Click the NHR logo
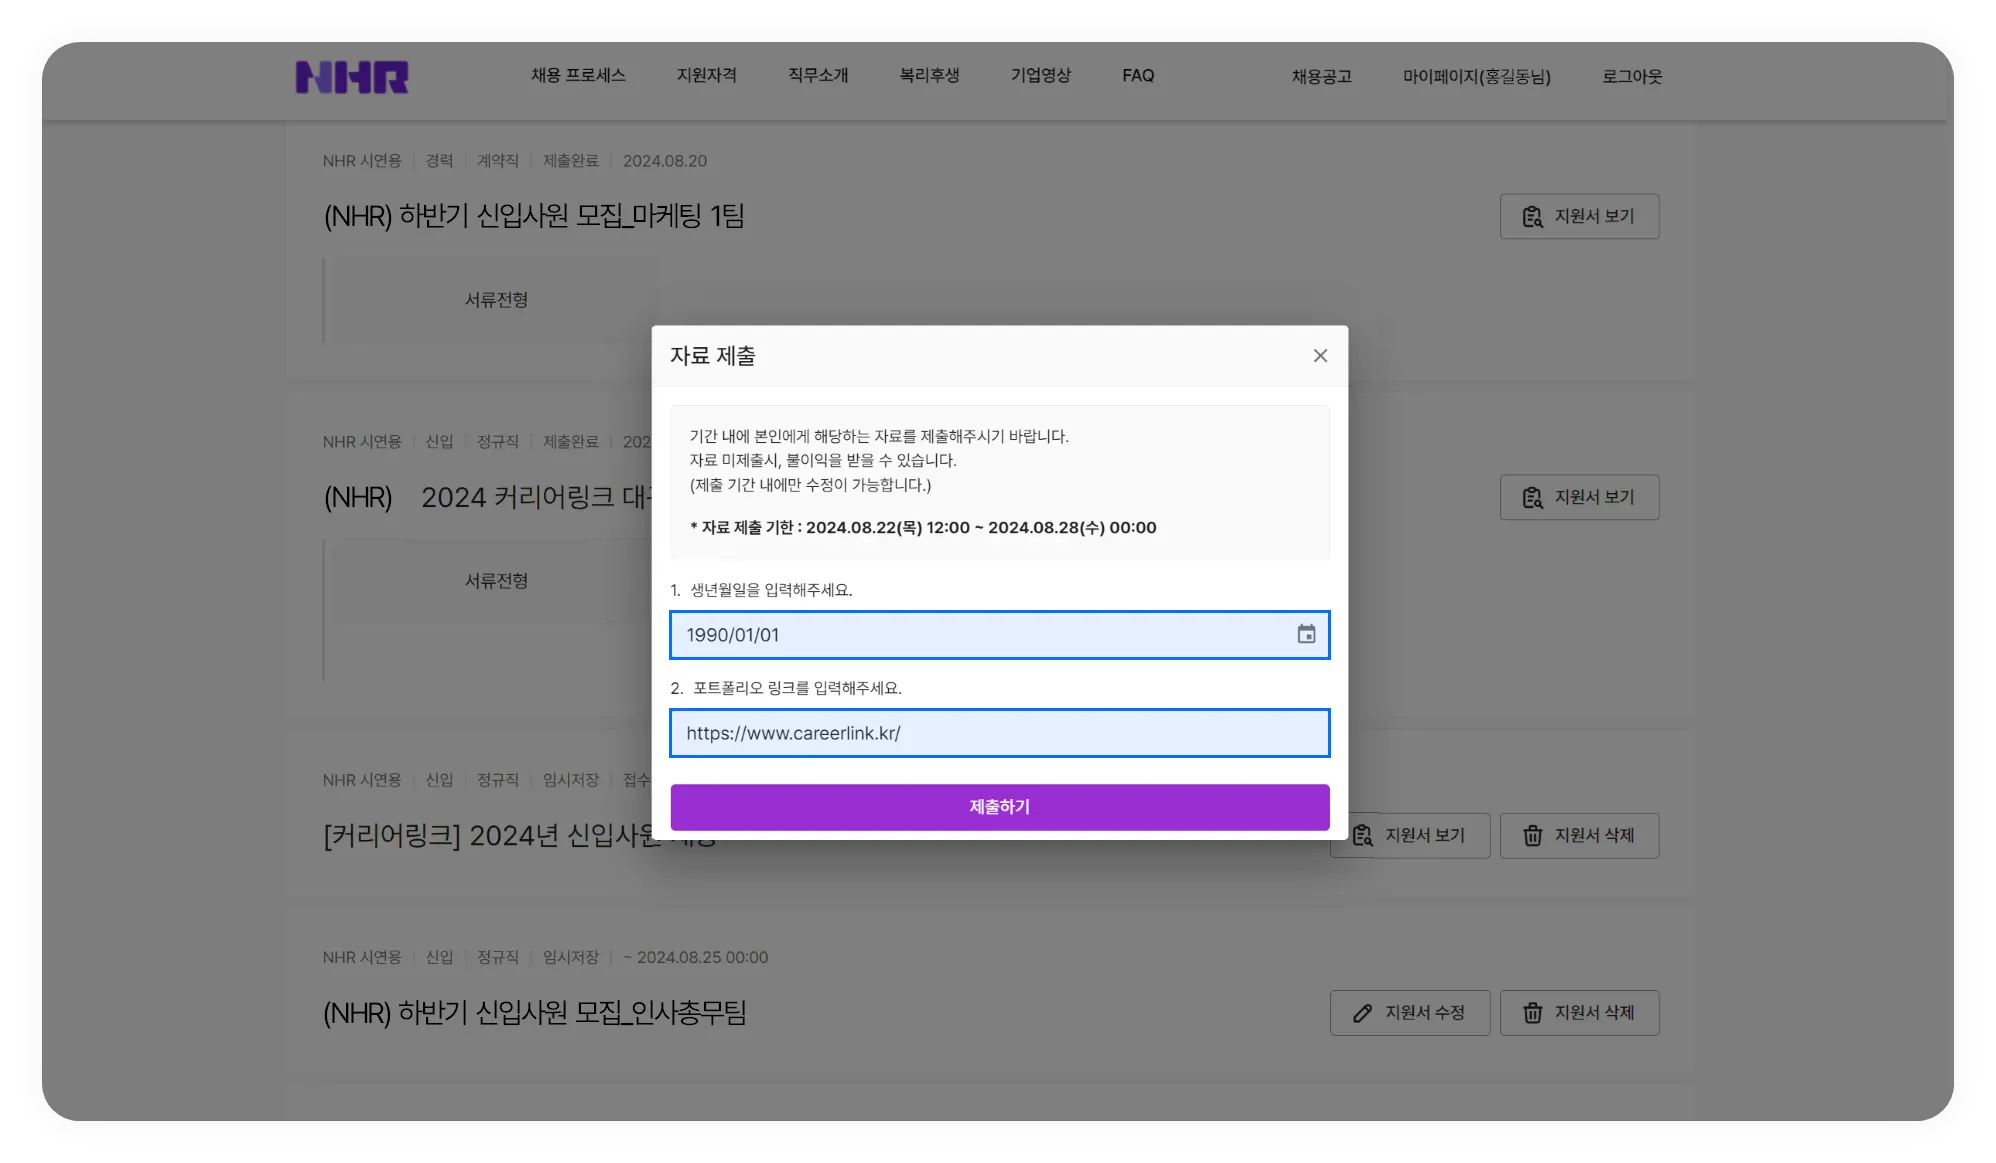Image resolution: width=1996 pixels, height=1163 pixels. point(352,77)
